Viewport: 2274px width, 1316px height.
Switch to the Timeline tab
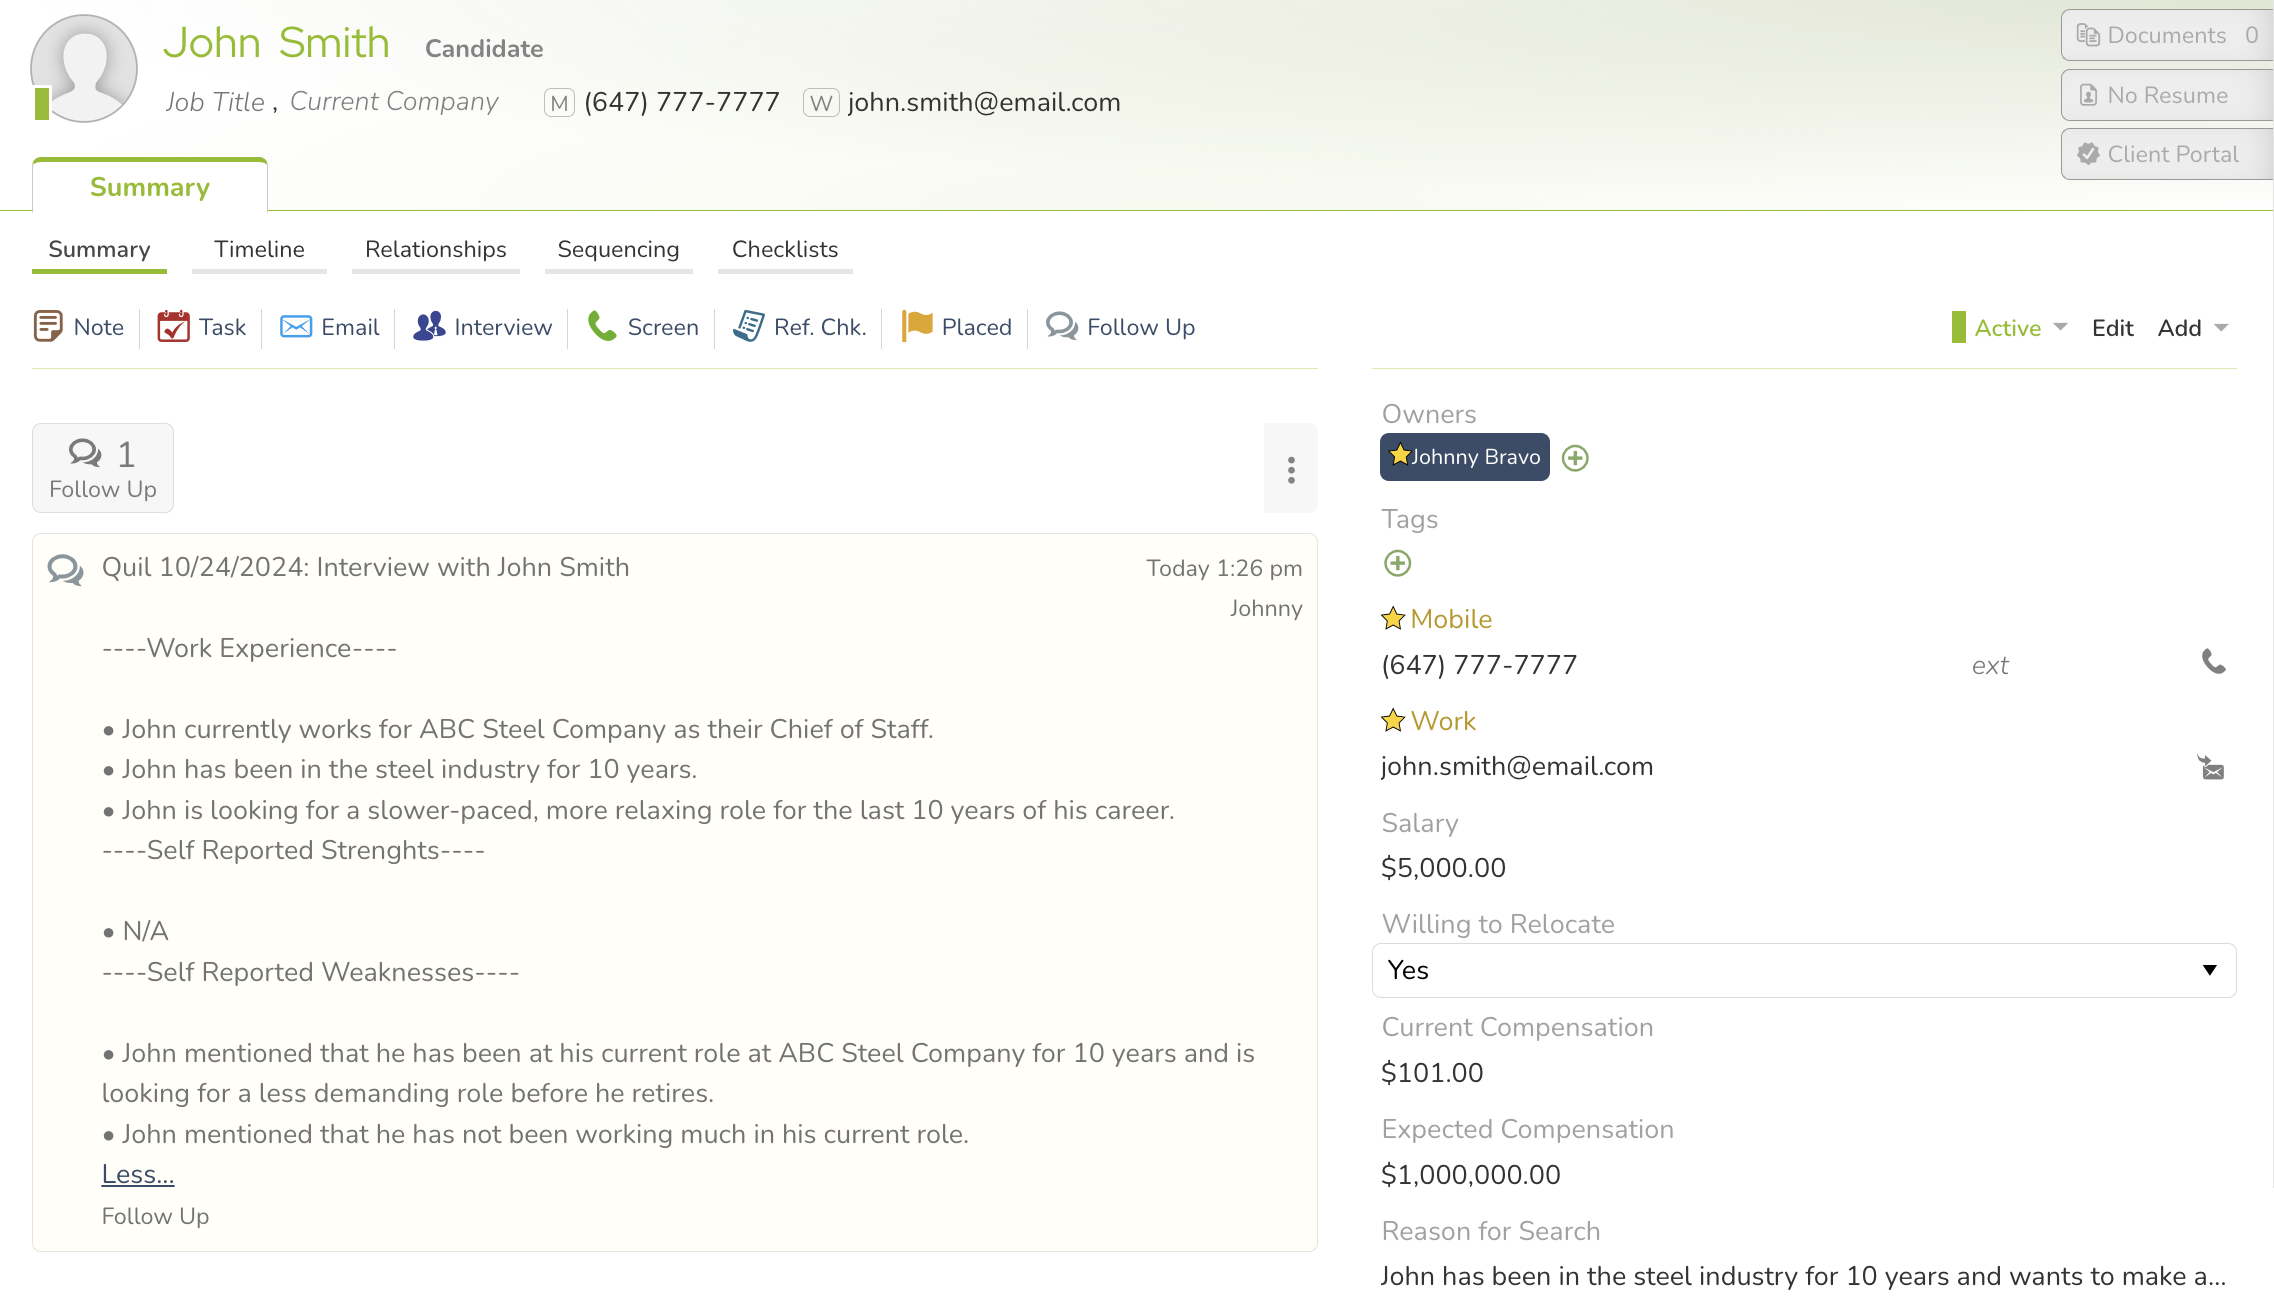[259, 250]
